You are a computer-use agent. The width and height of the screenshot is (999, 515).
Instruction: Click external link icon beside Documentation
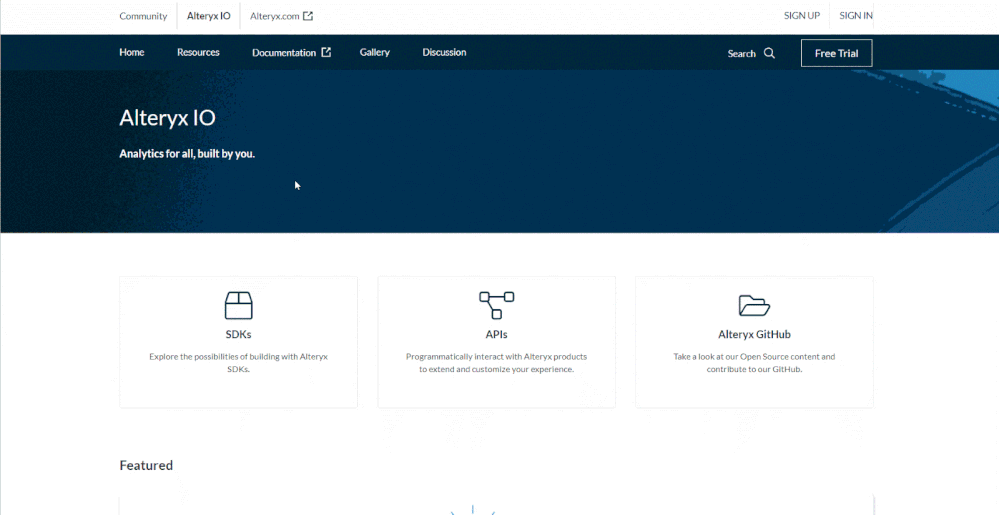click(326, 52)
